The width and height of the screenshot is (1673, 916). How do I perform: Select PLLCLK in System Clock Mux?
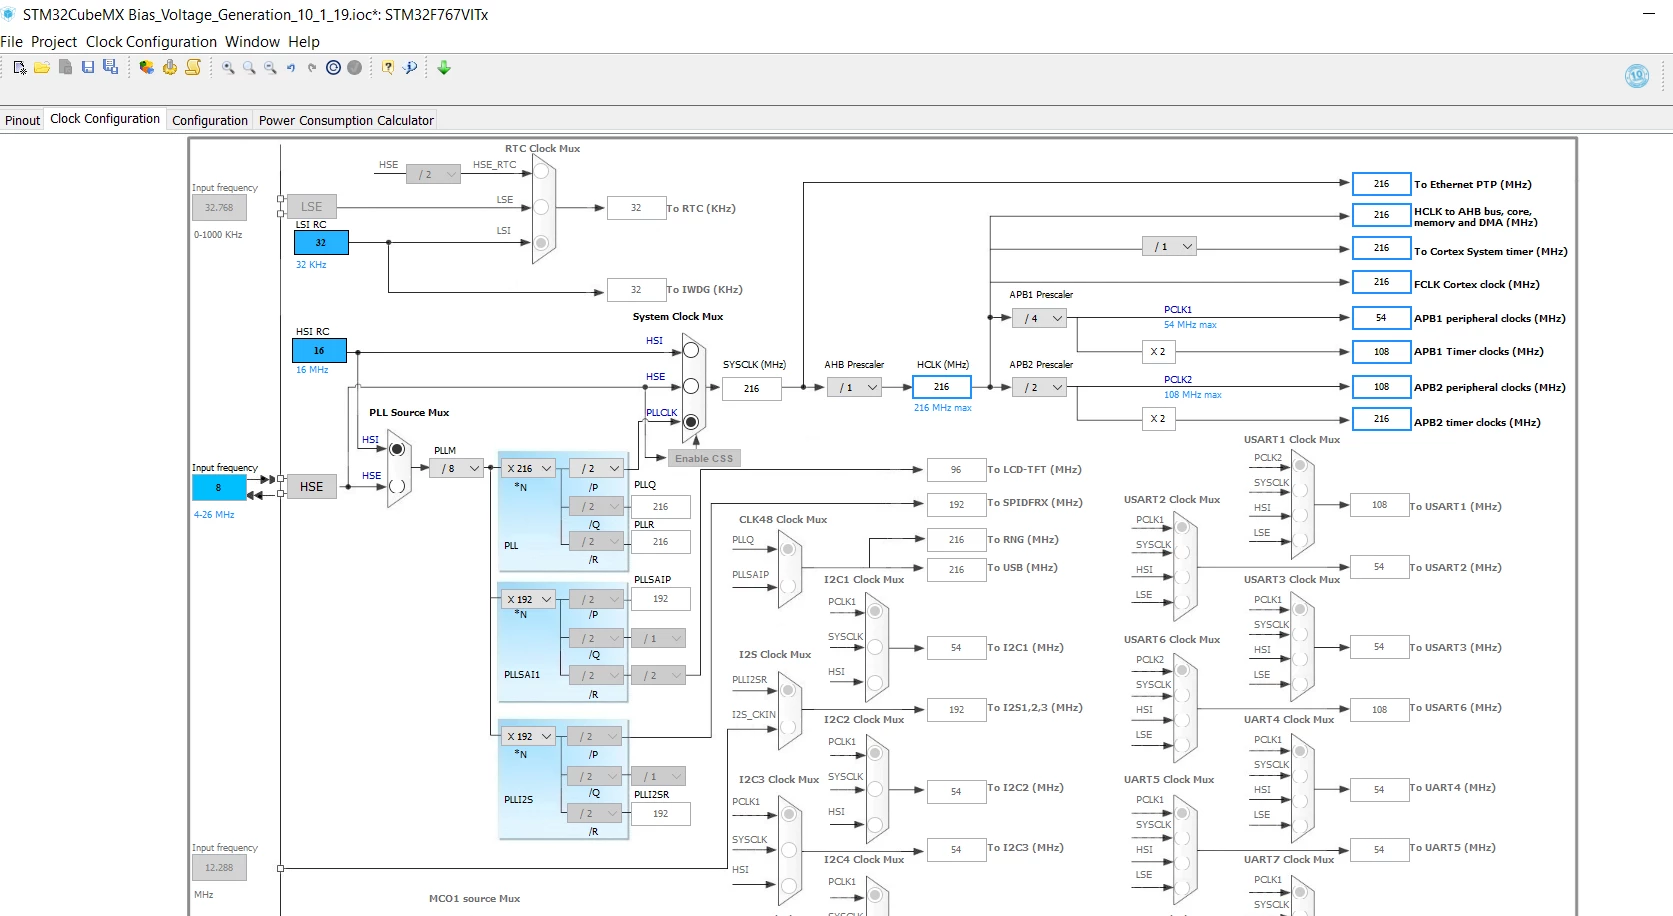[691, 422]
